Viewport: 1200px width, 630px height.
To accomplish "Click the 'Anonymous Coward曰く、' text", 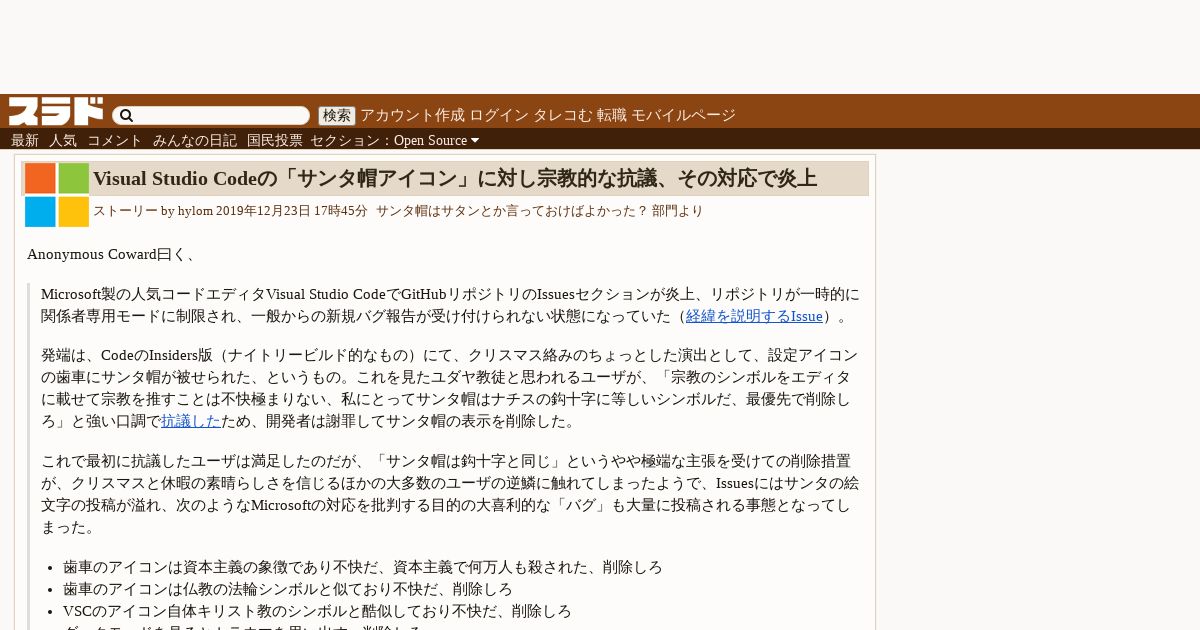I will pyautogui.click(x=112, y=254).
